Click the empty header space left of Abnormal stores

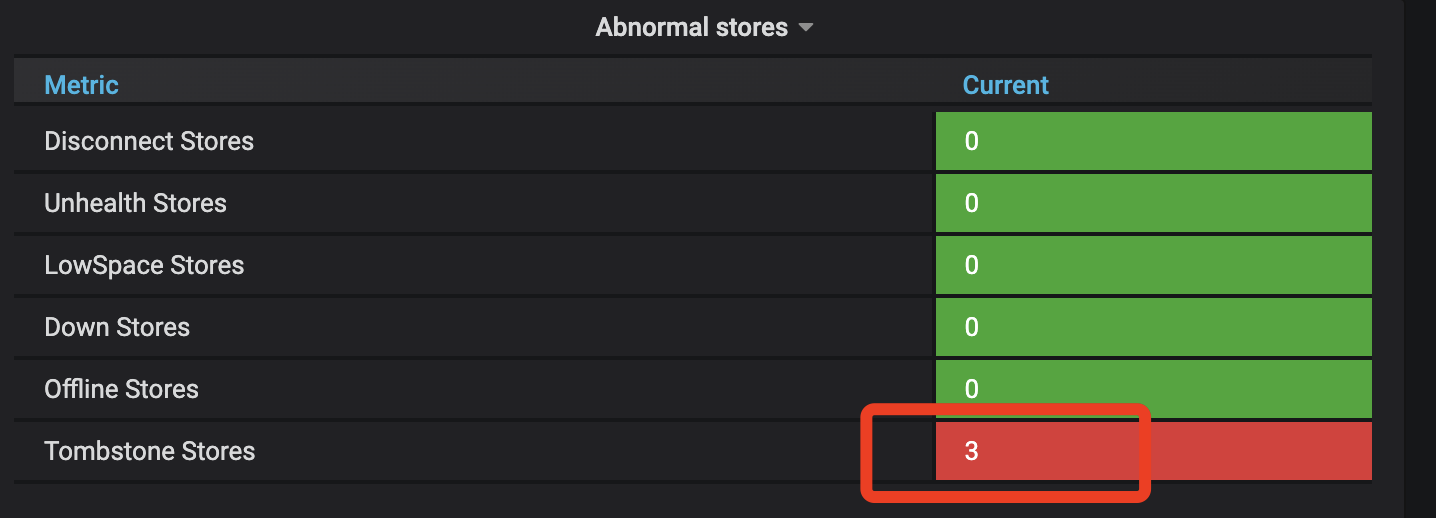pos(300,27)
